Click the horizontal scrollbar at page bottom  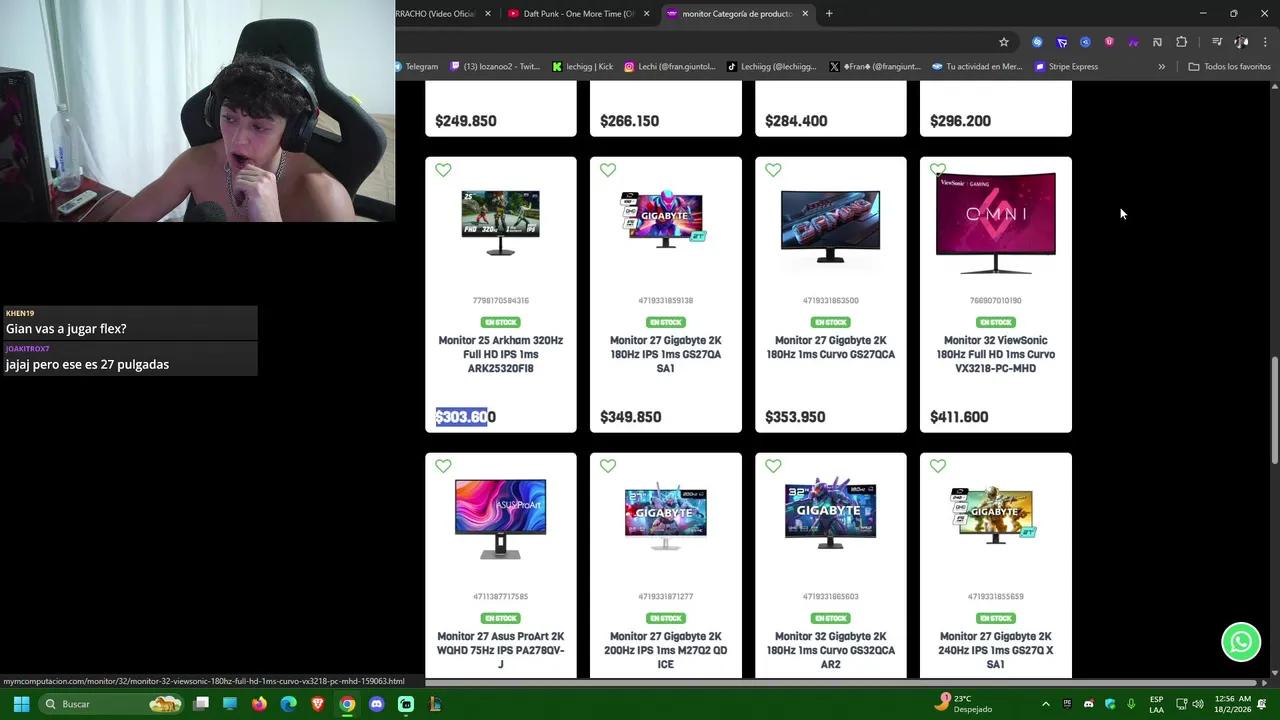click(840, 683)
